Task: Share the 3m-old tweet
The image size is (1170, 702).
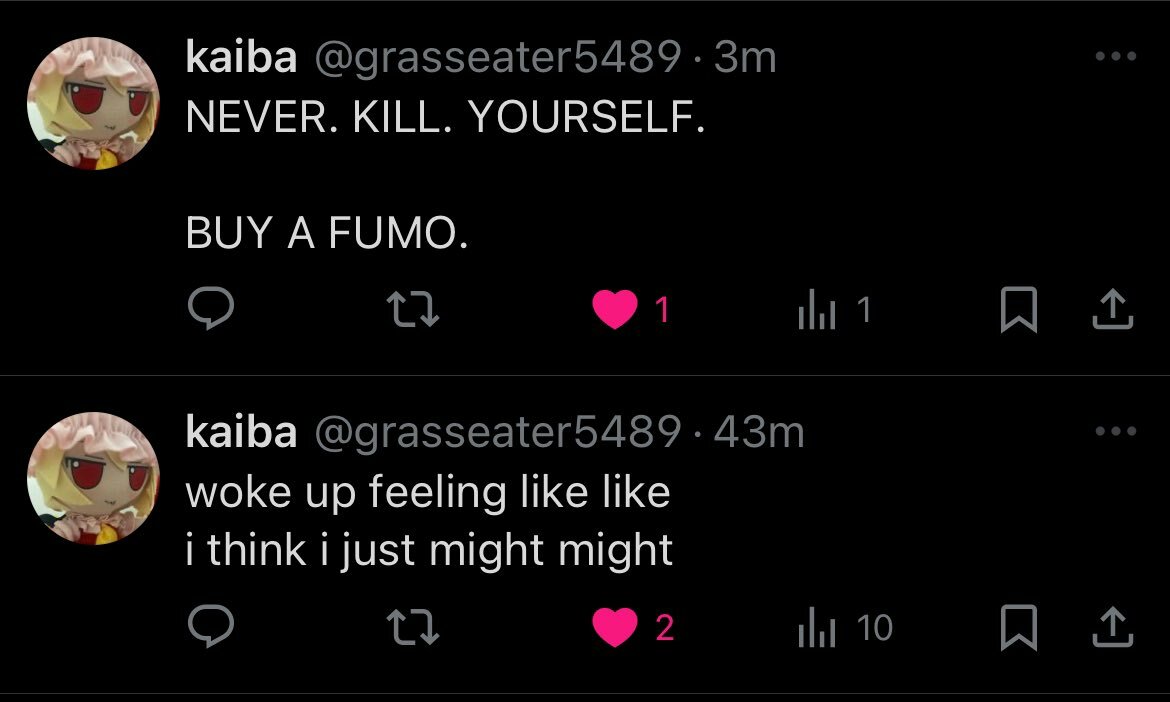Action: coord(1113,309)
